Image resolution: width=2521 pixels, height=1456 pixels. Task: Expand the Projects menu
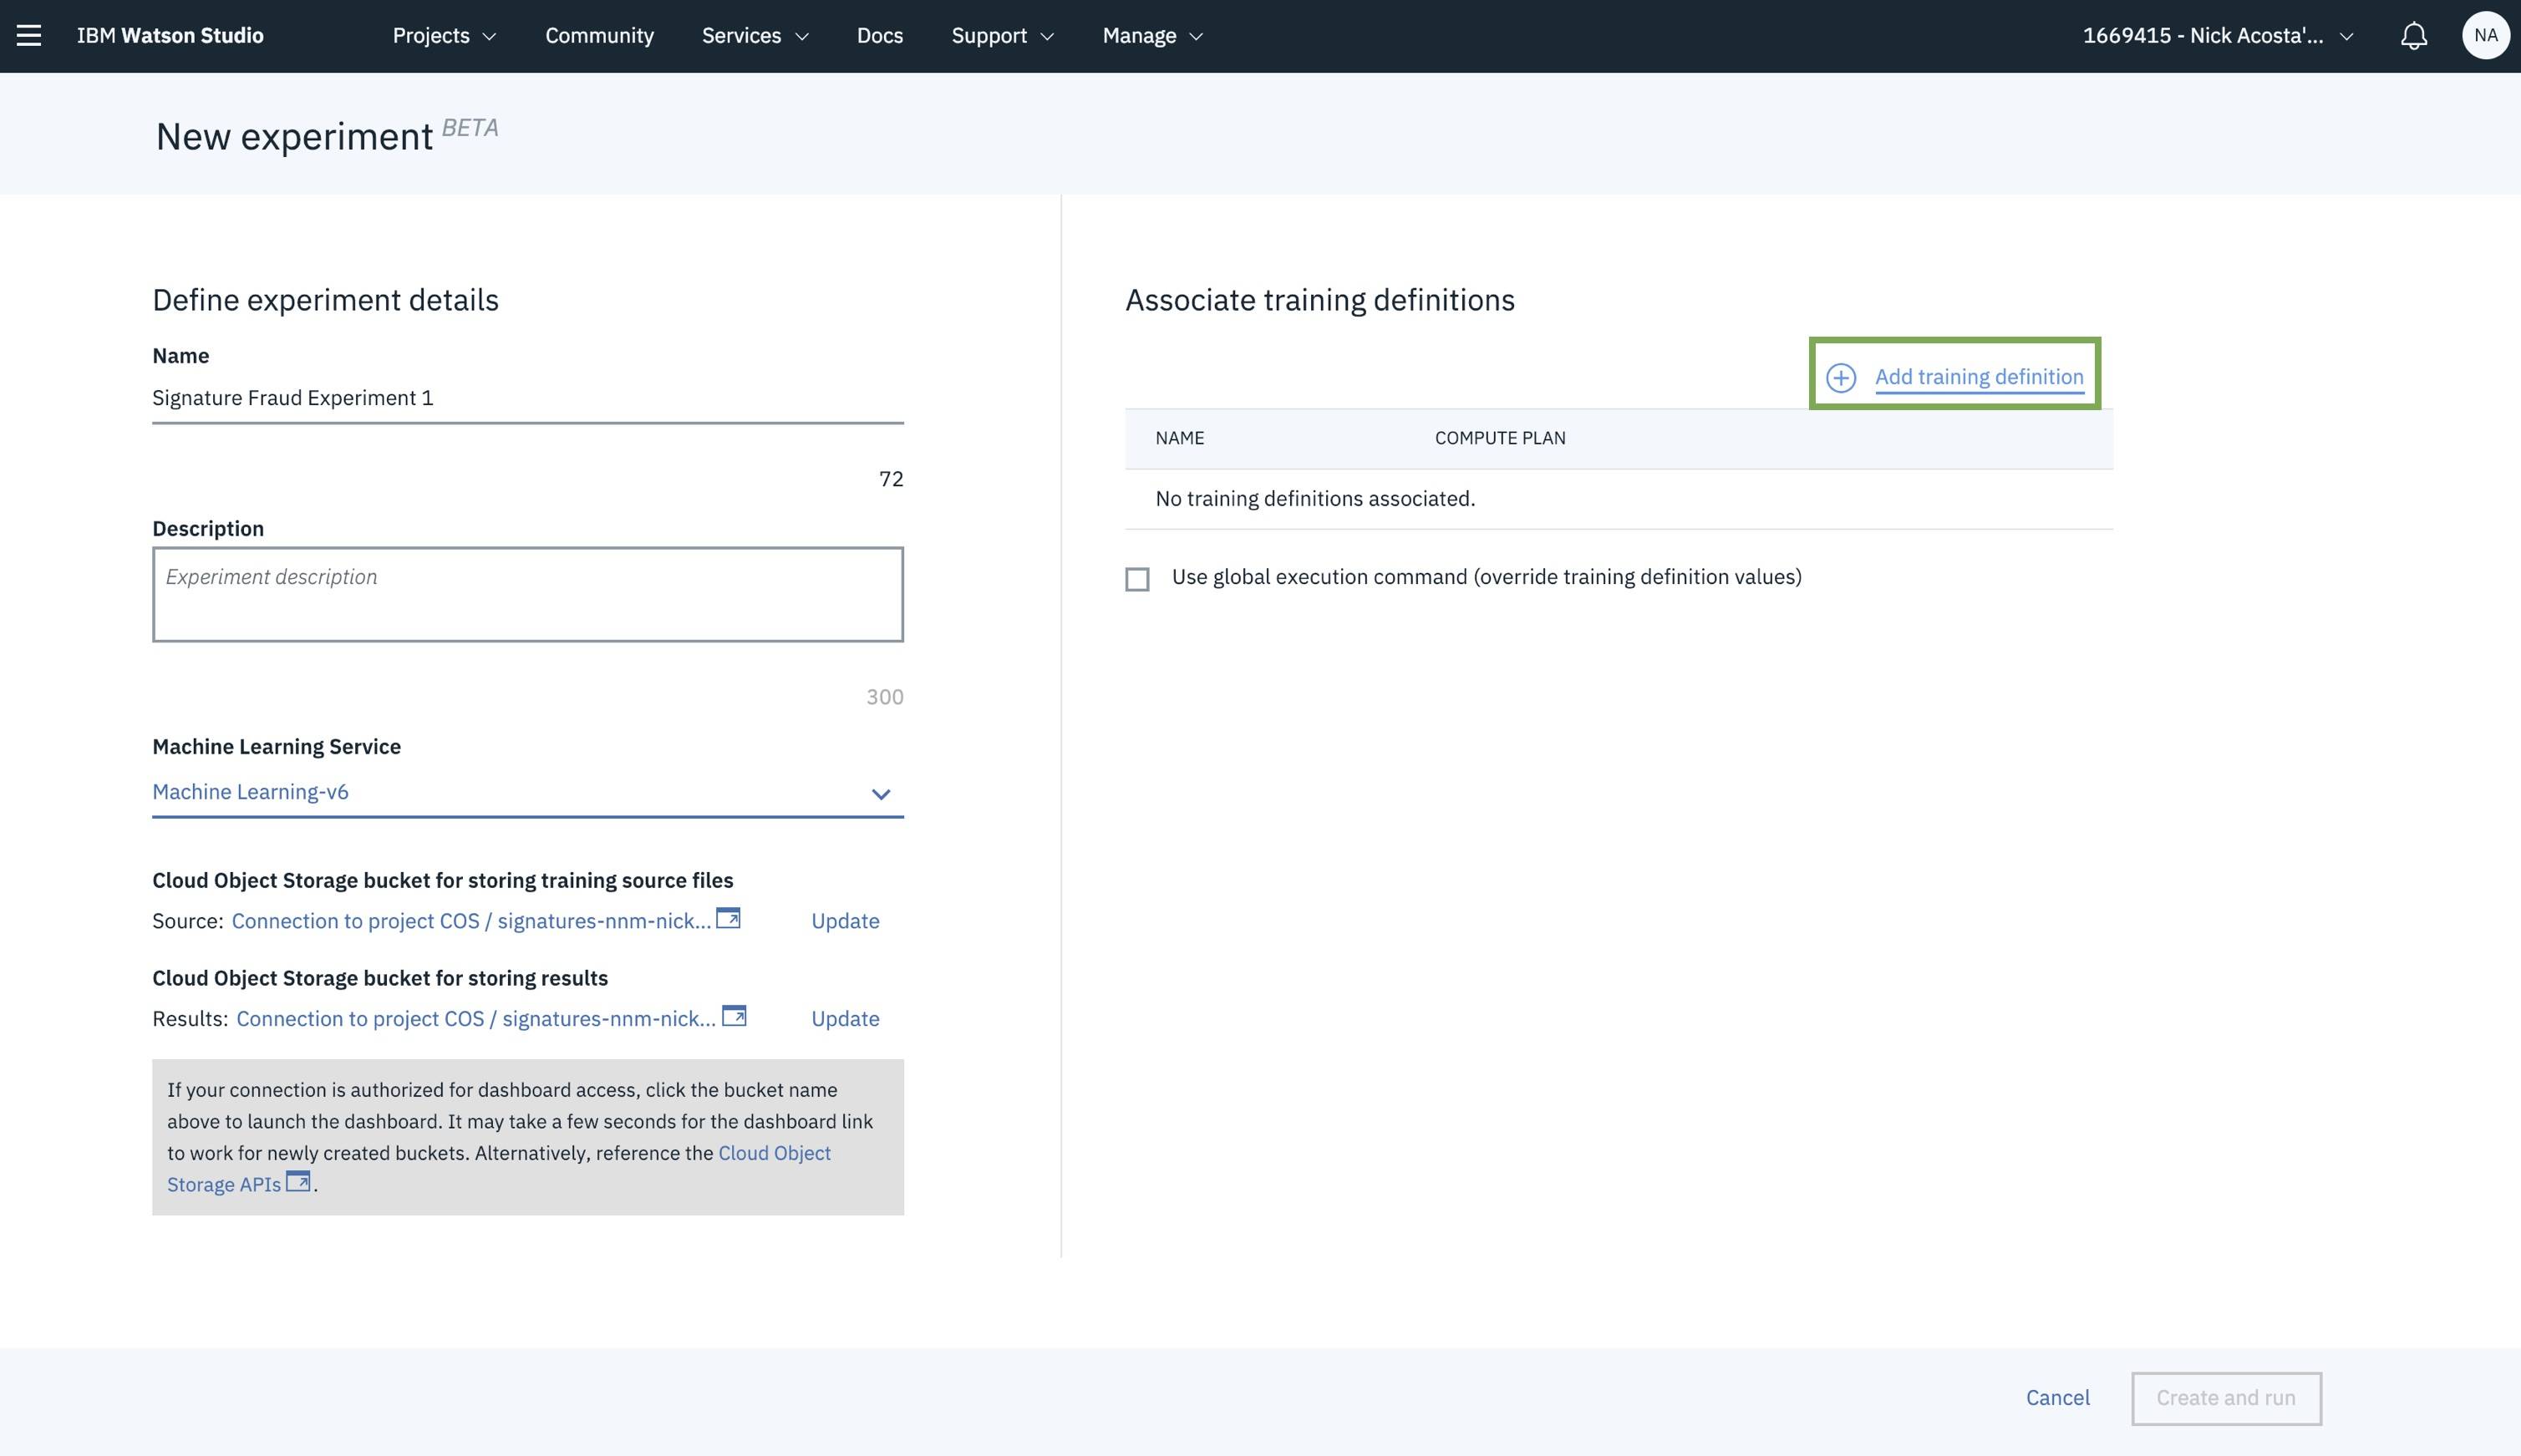tap(444, 36)
